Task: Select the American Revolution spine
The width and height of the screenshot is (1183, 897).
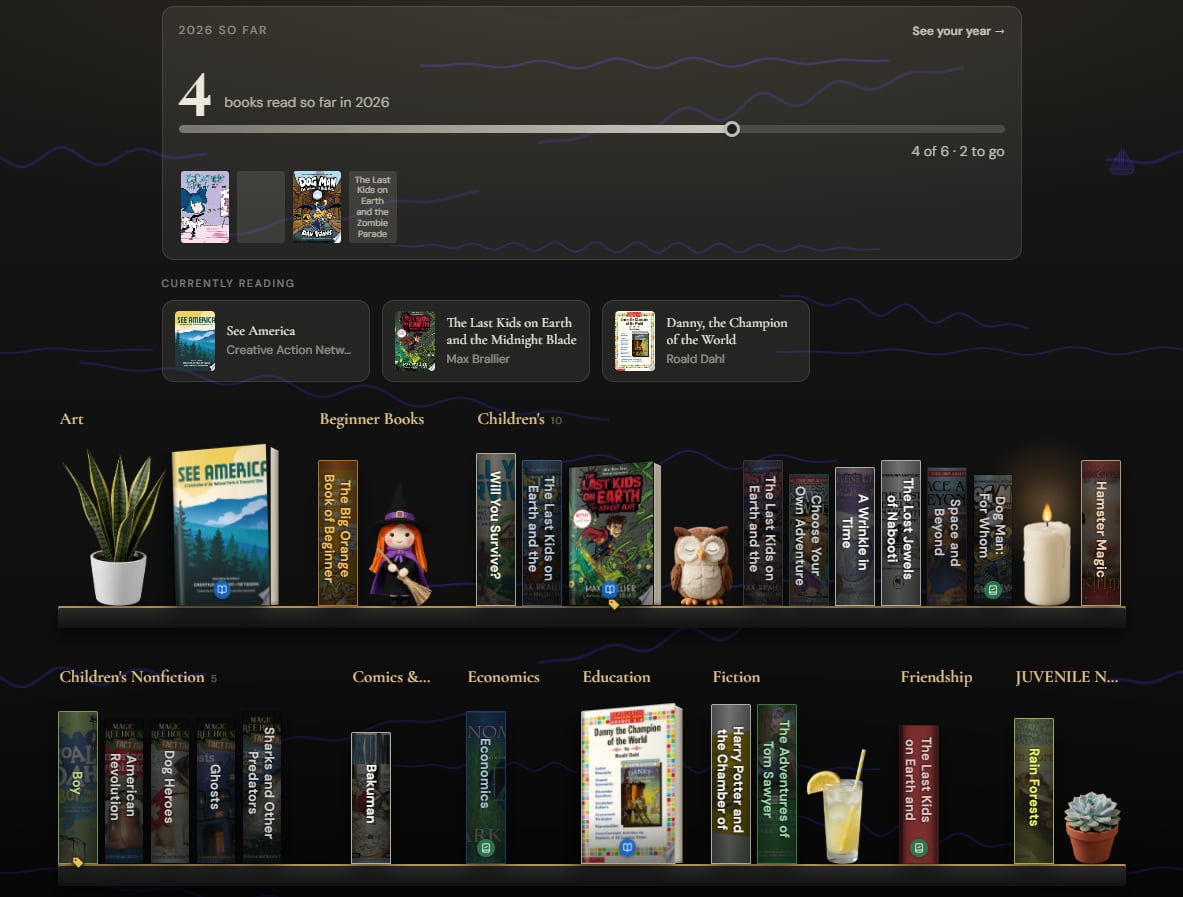Action: (x=124, y=791)
